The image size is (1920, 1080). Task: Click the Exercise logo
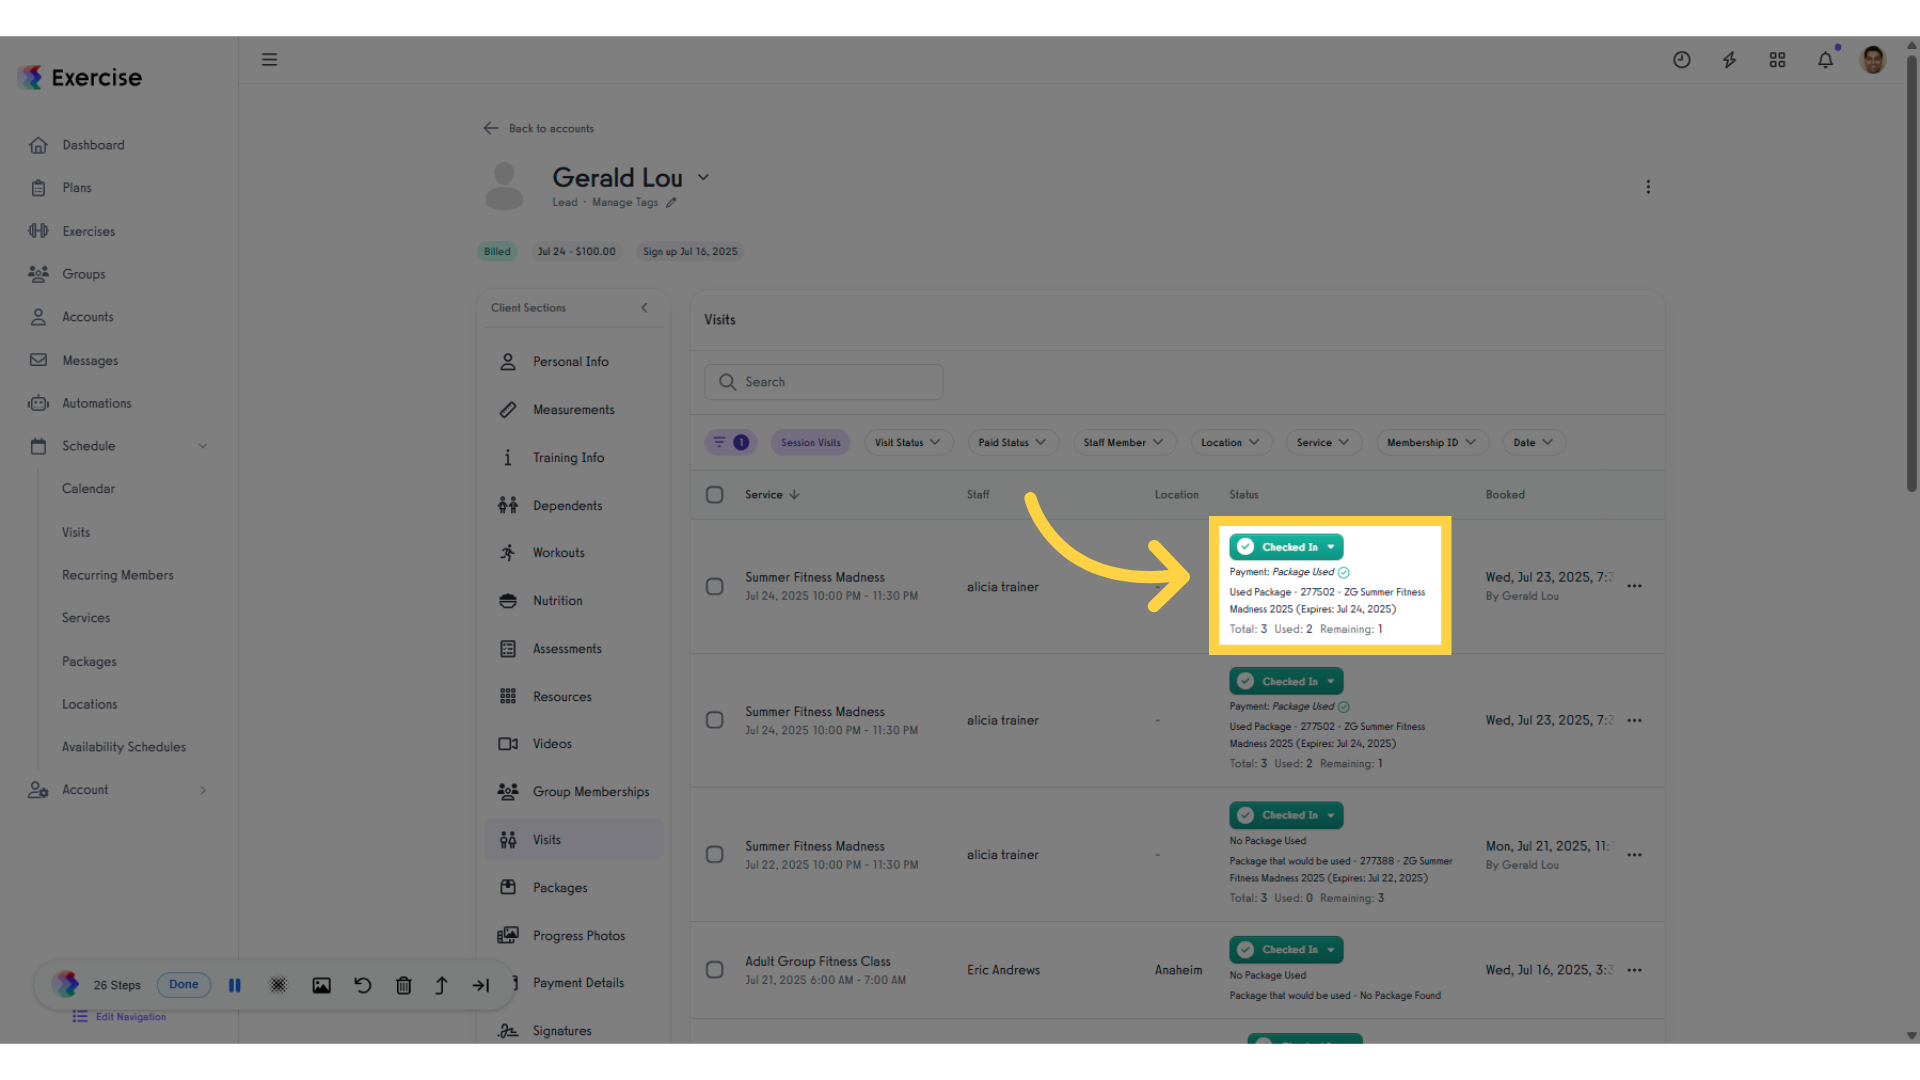80,77
